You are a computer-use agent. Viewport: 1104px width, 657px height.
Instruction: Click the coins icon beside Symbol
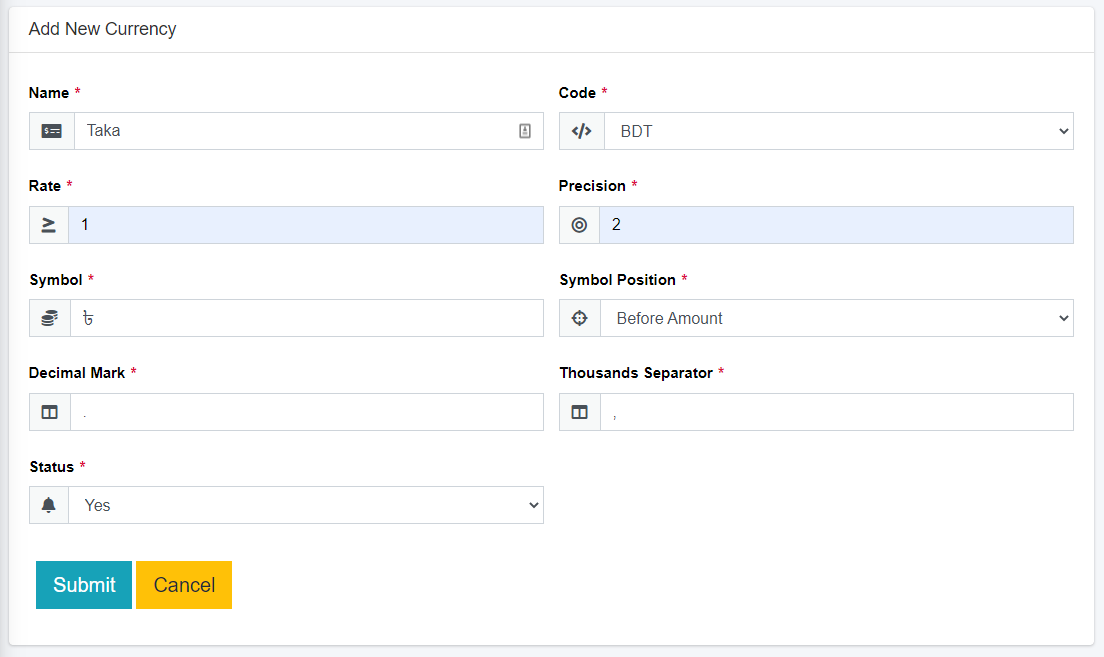[x=50, y=318]
